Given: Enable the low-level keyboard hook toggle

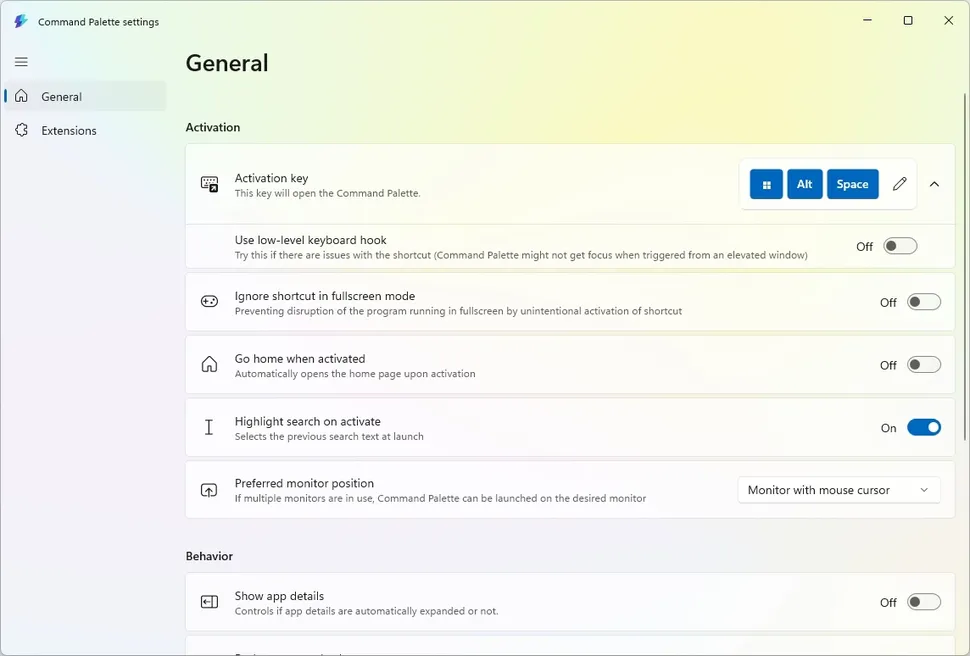Looking at the screenshot, I should pos(900,246).
